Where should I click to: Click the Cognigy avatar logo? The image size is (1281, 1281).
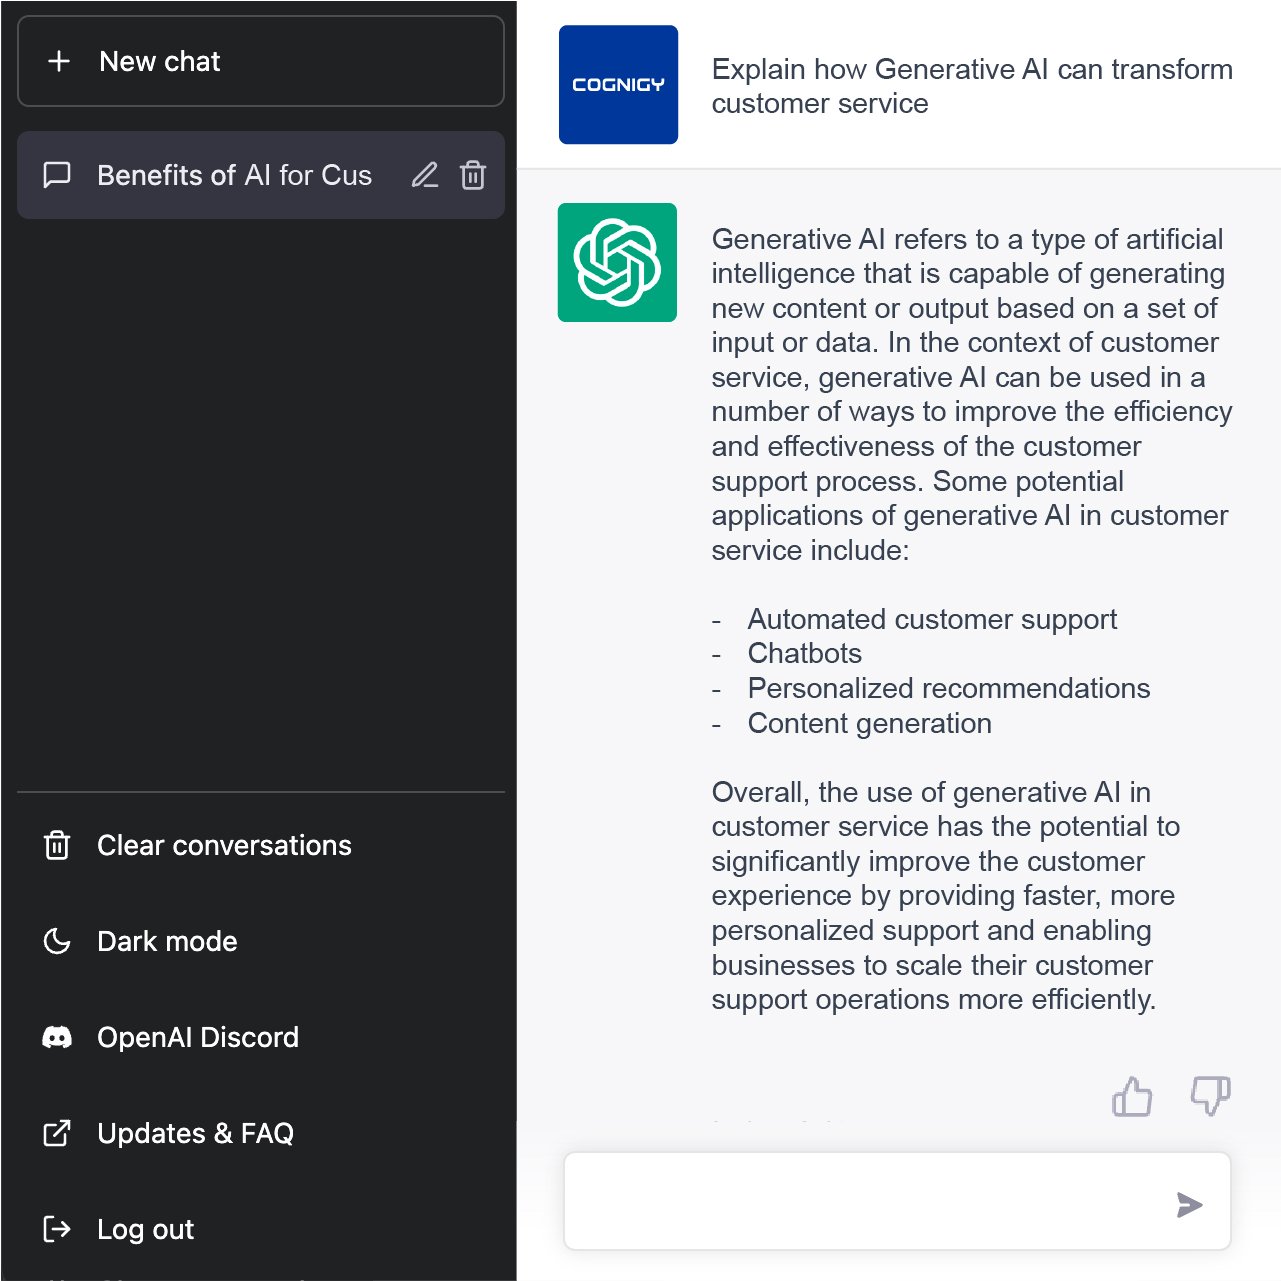coord(618,84)
